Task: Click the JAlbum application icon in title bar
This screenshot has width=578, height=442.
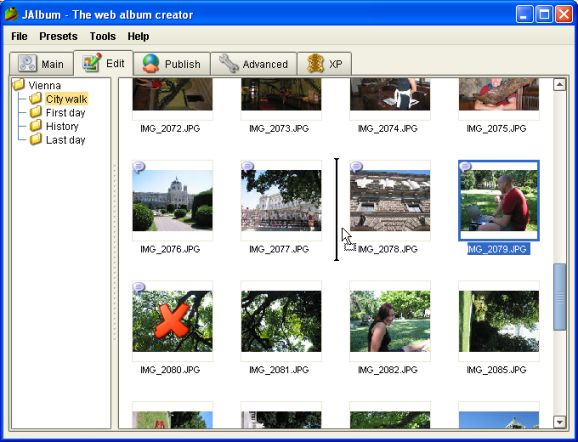Action: pos(11,14)
